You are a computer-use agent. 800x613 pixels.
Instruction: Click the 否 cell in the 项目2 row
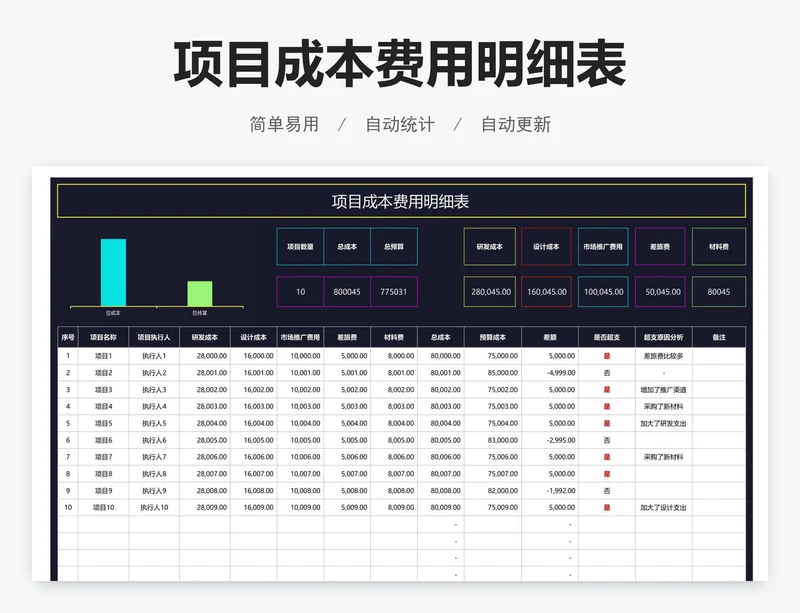(x=607, y=373)
